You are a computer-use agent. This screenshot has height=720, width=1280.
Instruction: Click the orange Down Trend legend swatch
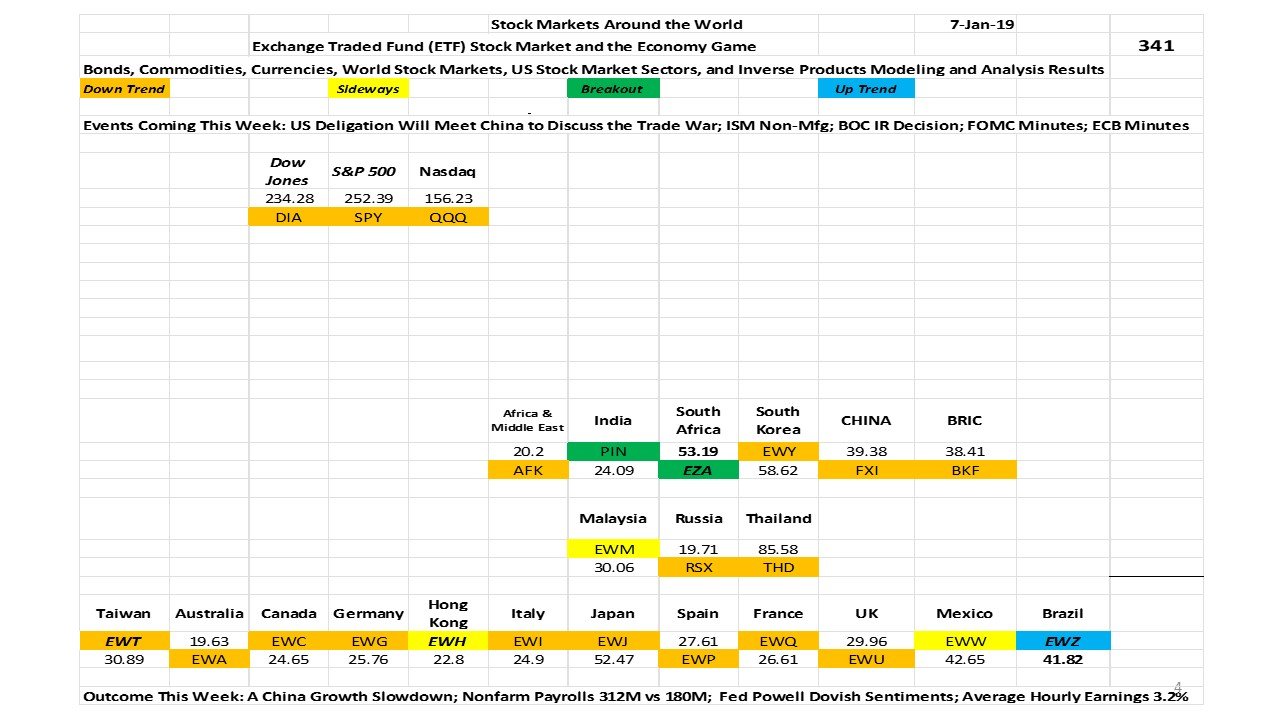pos(125,88)
